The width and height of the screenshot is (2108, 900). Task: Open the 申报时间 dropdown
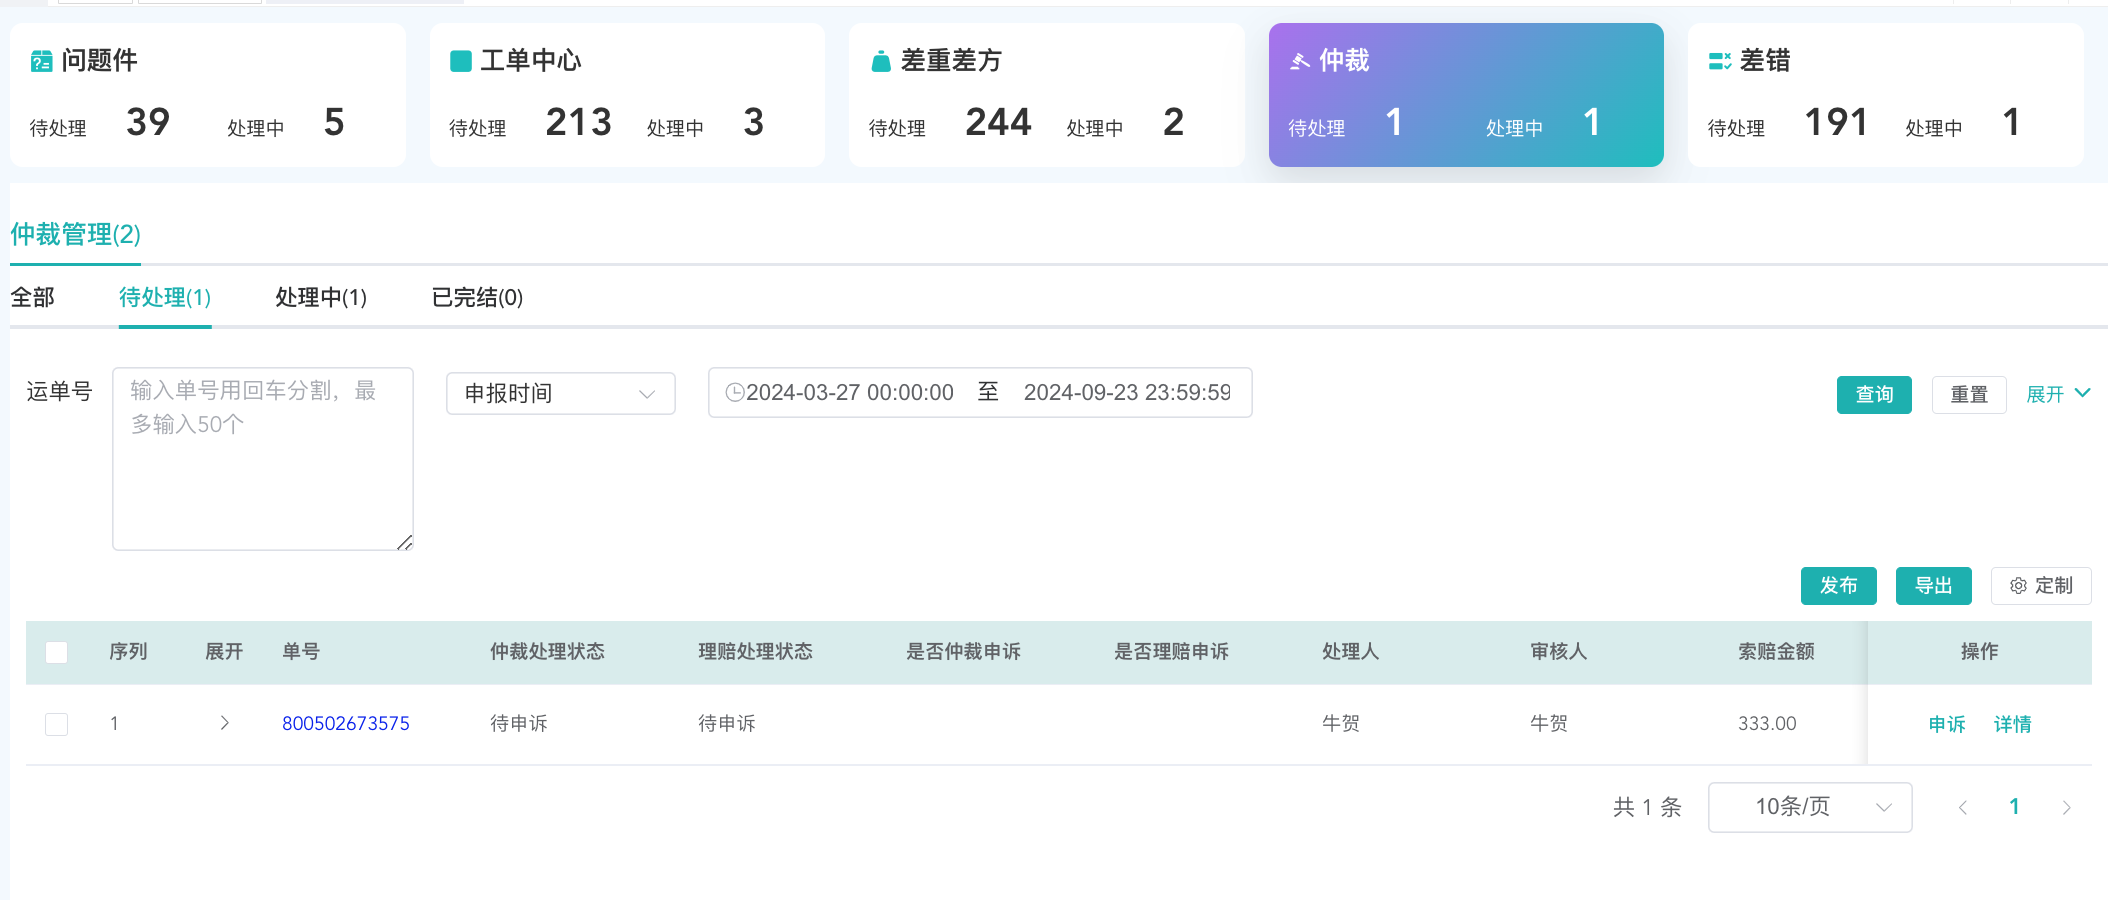[x=561, y=393]
